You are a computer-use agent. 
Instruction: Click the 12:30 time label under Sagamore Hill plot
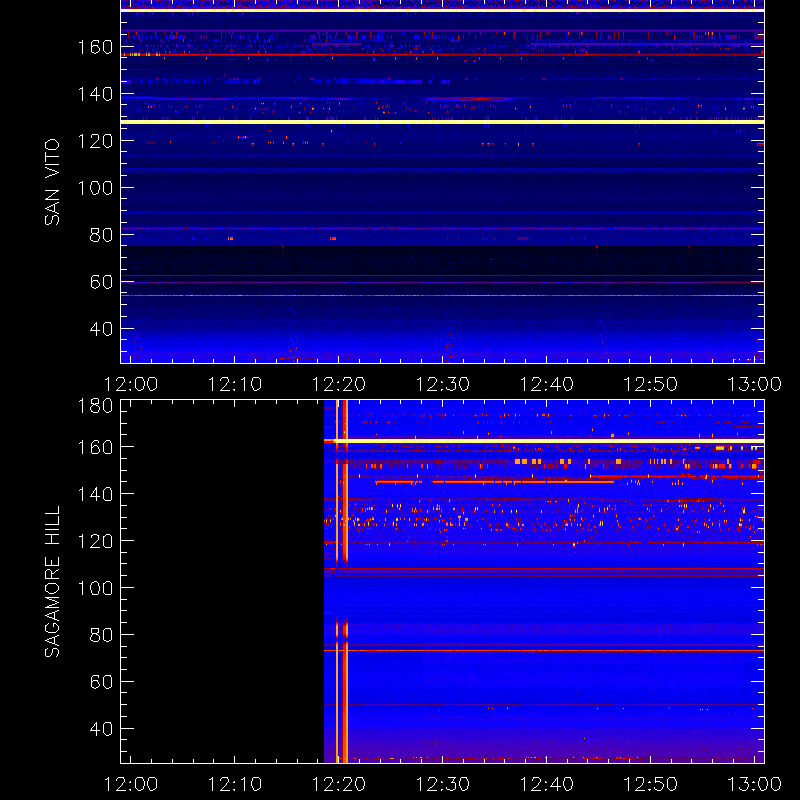coord(443,784)
